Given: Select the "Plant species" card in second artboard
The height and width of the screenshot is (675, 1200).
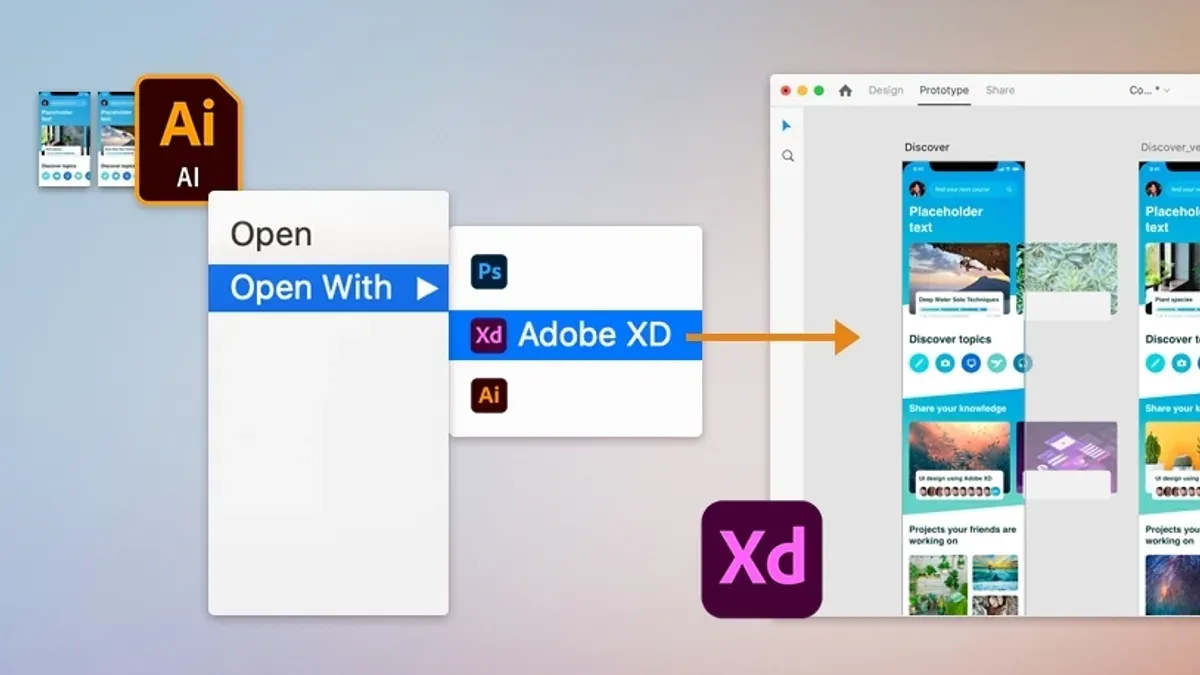Looking at the screenshot, I should click(1172, 279).
